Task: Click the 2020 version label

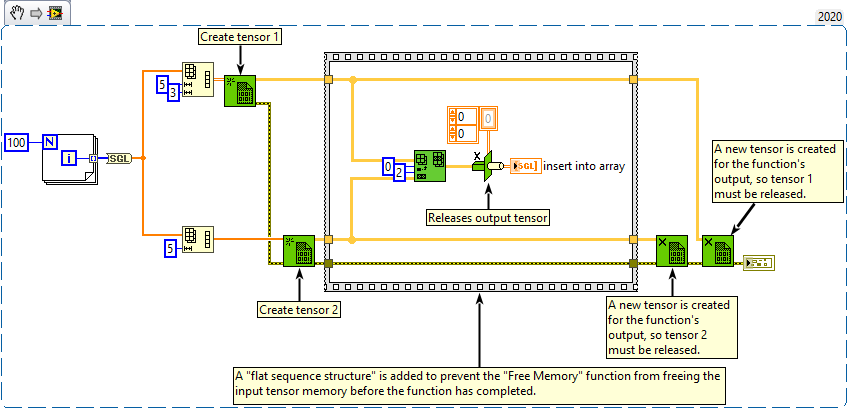Action: (x=829, y=16)
